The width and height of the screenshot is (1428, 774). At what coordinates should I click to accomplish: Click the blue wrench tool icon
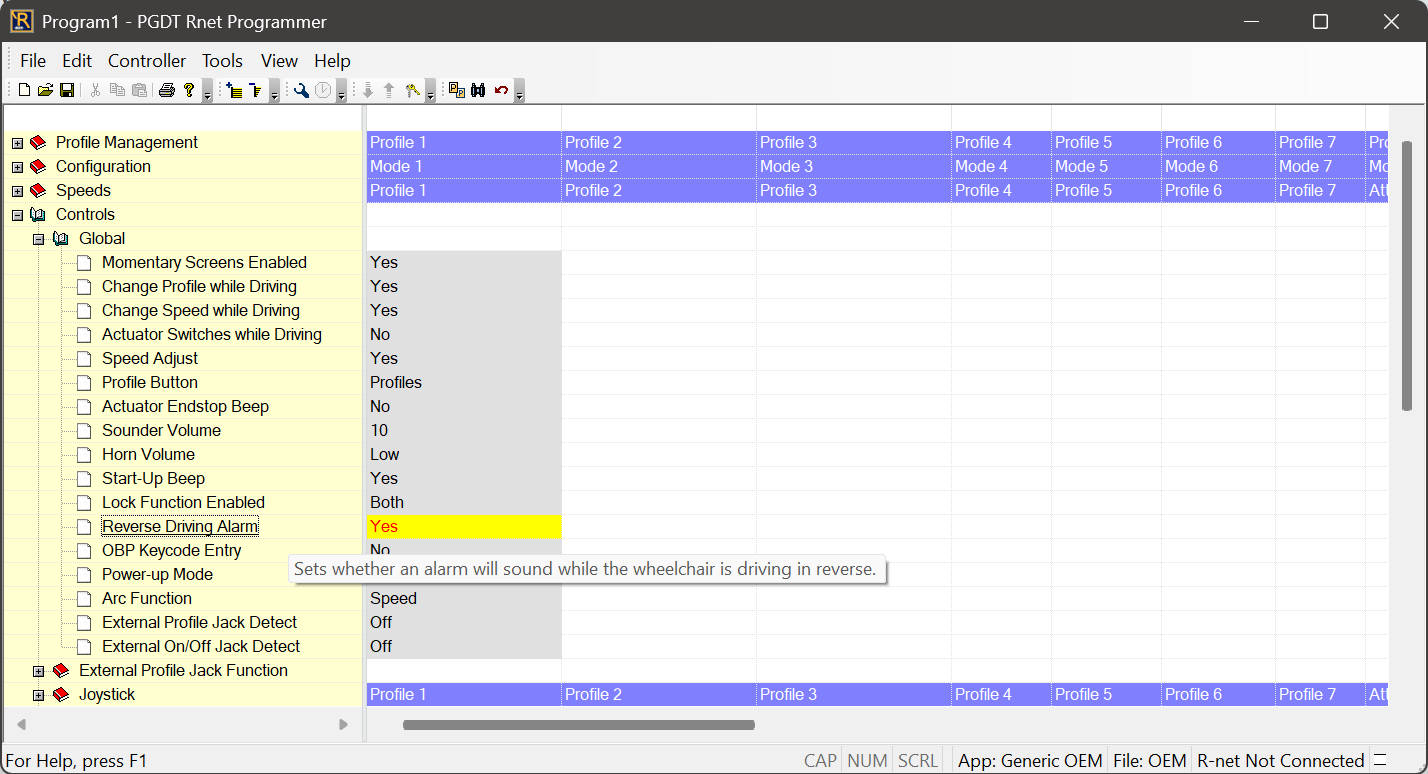300,90
